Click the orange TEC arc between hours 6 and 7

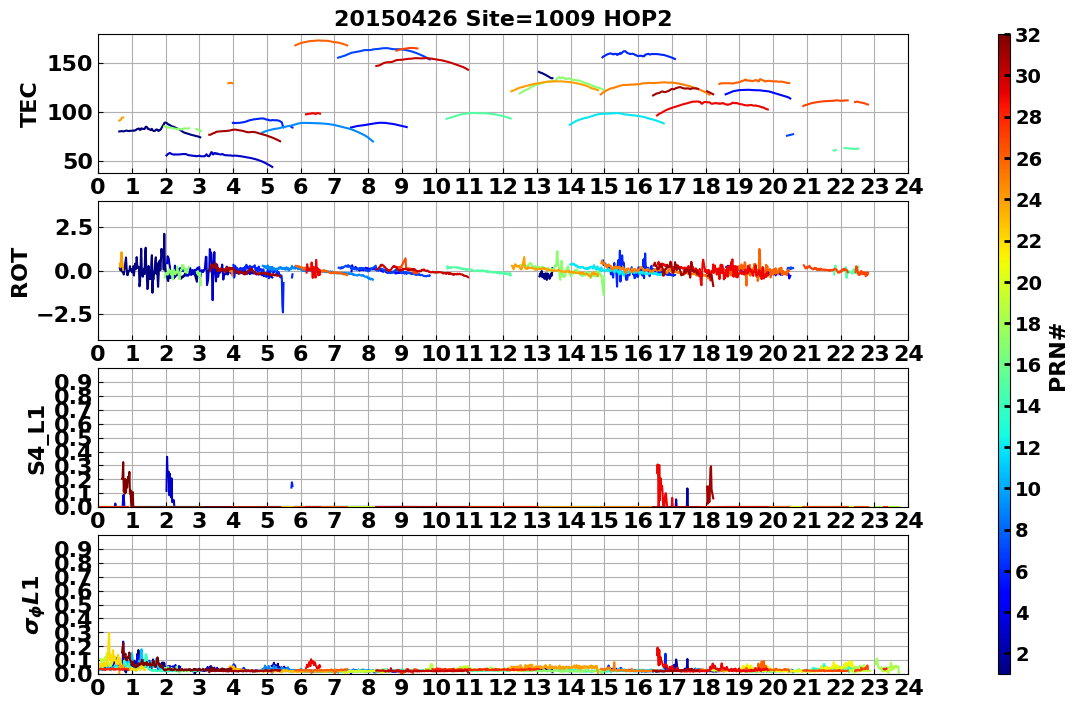coord(321,42)
